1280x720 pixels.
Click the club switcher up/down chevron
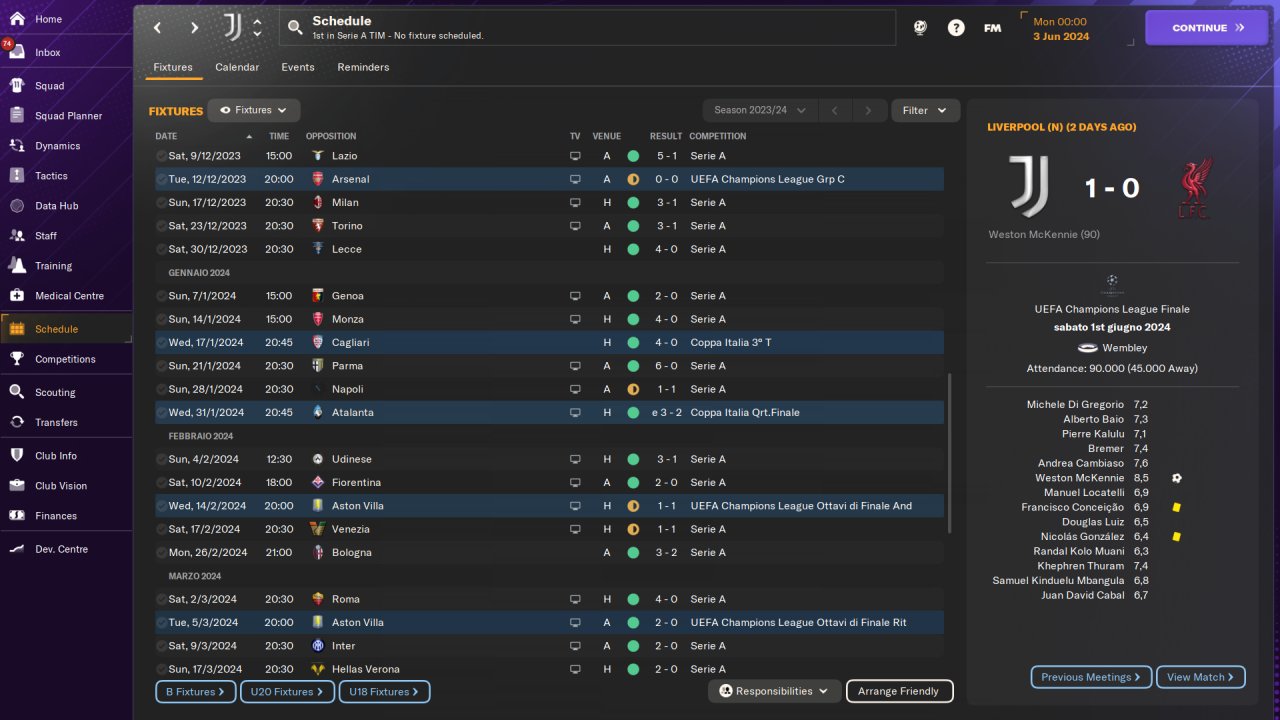pyautogui.click(x=257, y=27)
